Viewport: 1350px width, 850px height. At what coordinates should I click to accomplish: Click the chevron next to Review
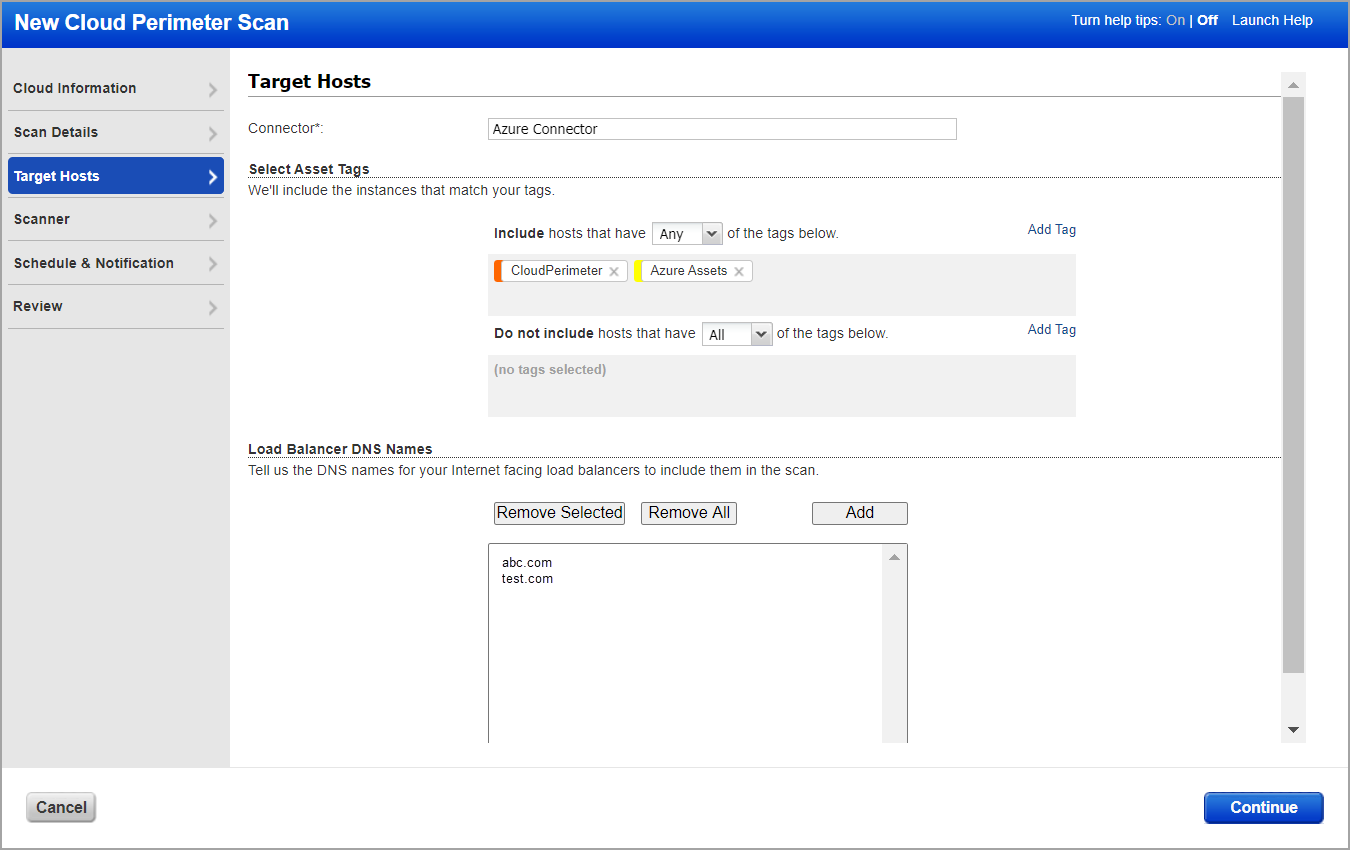(213, 306)
